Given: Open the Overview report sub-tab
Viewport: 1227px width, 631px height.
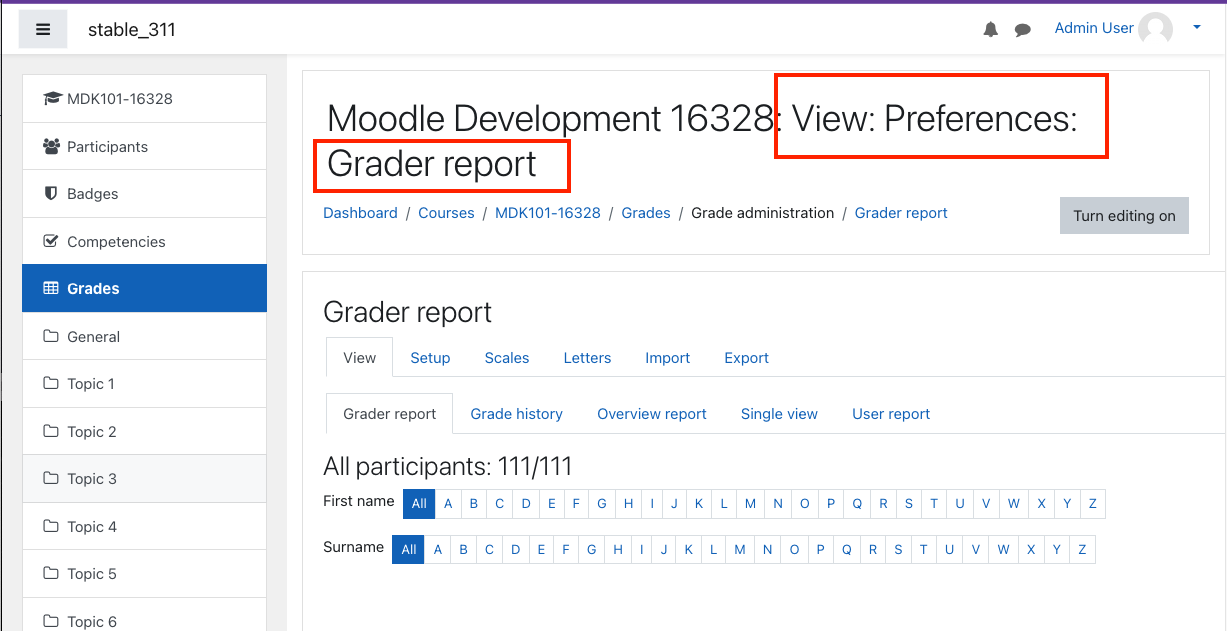Looking at the screenshot, I should [x=652, y=414].
